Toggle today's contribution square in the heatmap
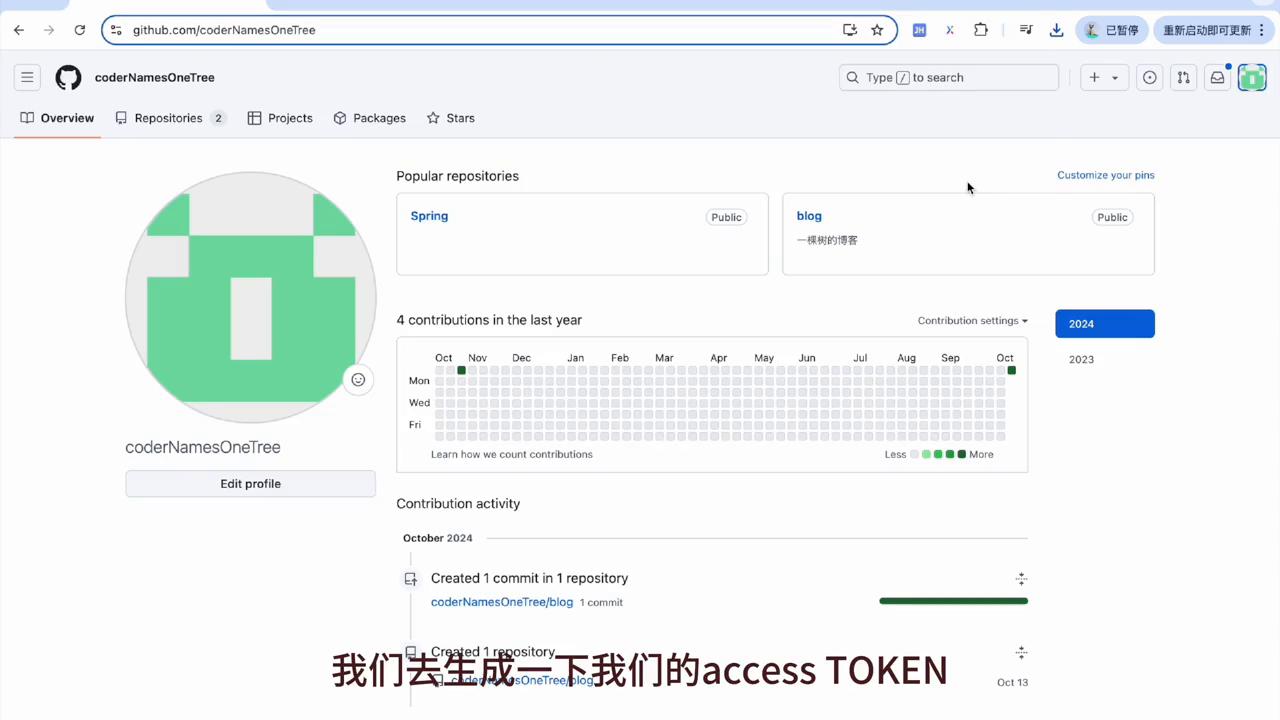The height and width of the screenshot is (720, 1280). coord(1011,370)
